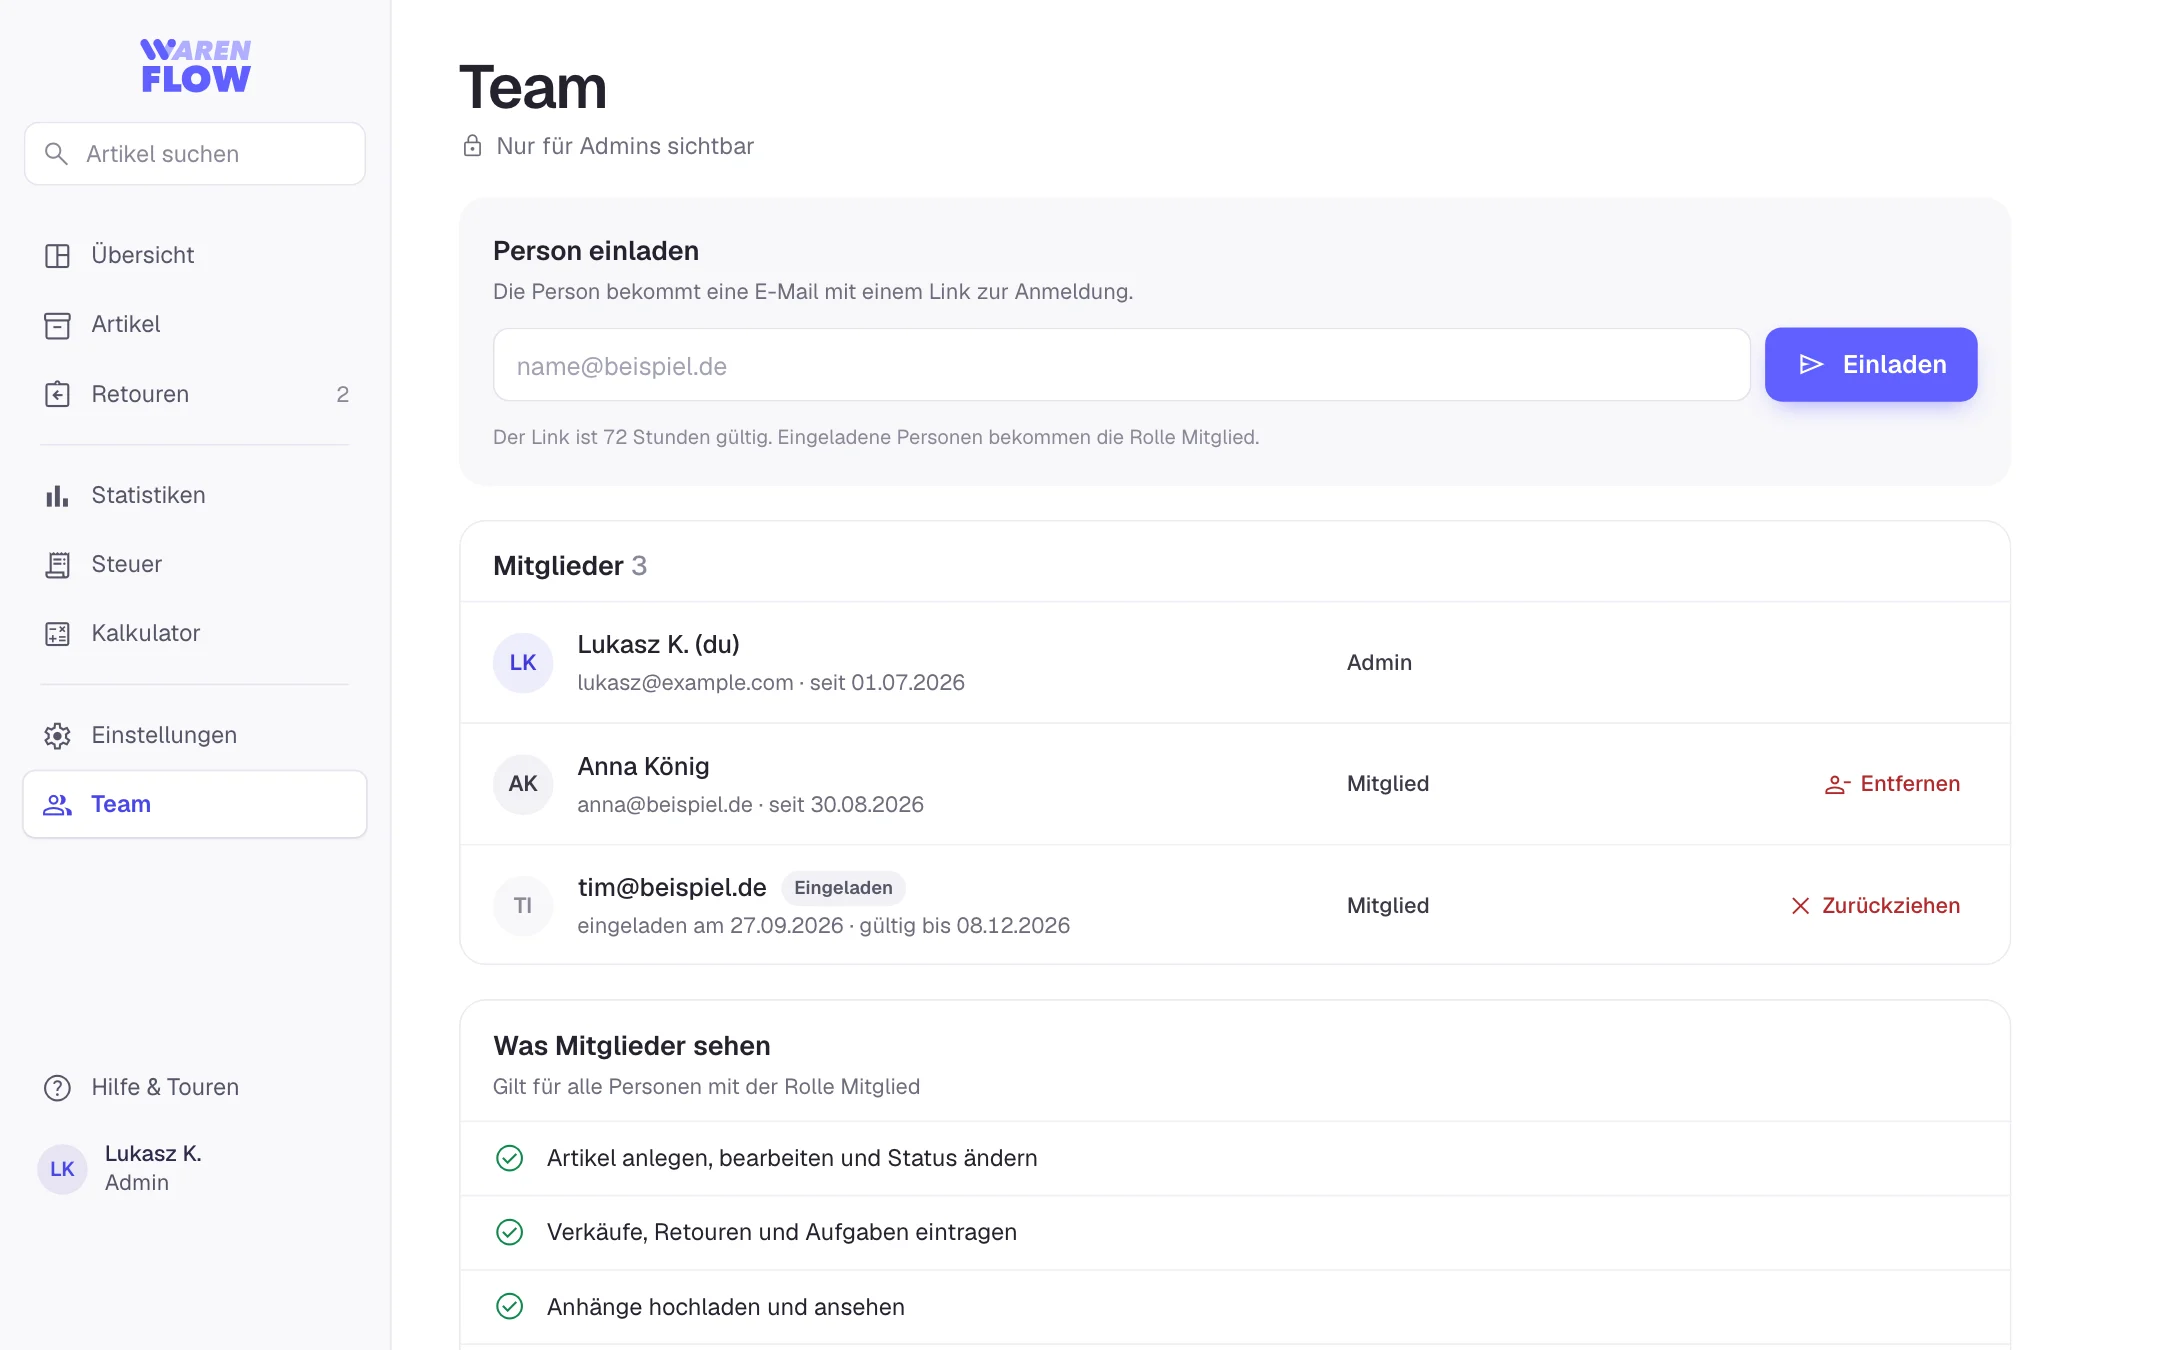Go to Artikel in sidebar

pyautogui.click(x=195, y=324)
